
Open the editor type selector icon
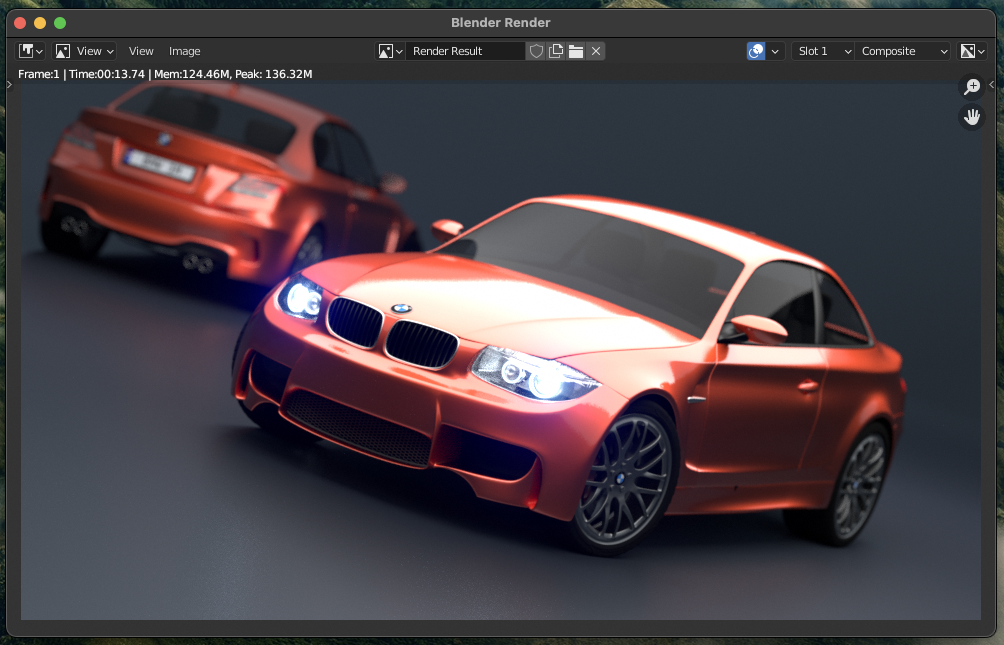click(x=30, y=51)
